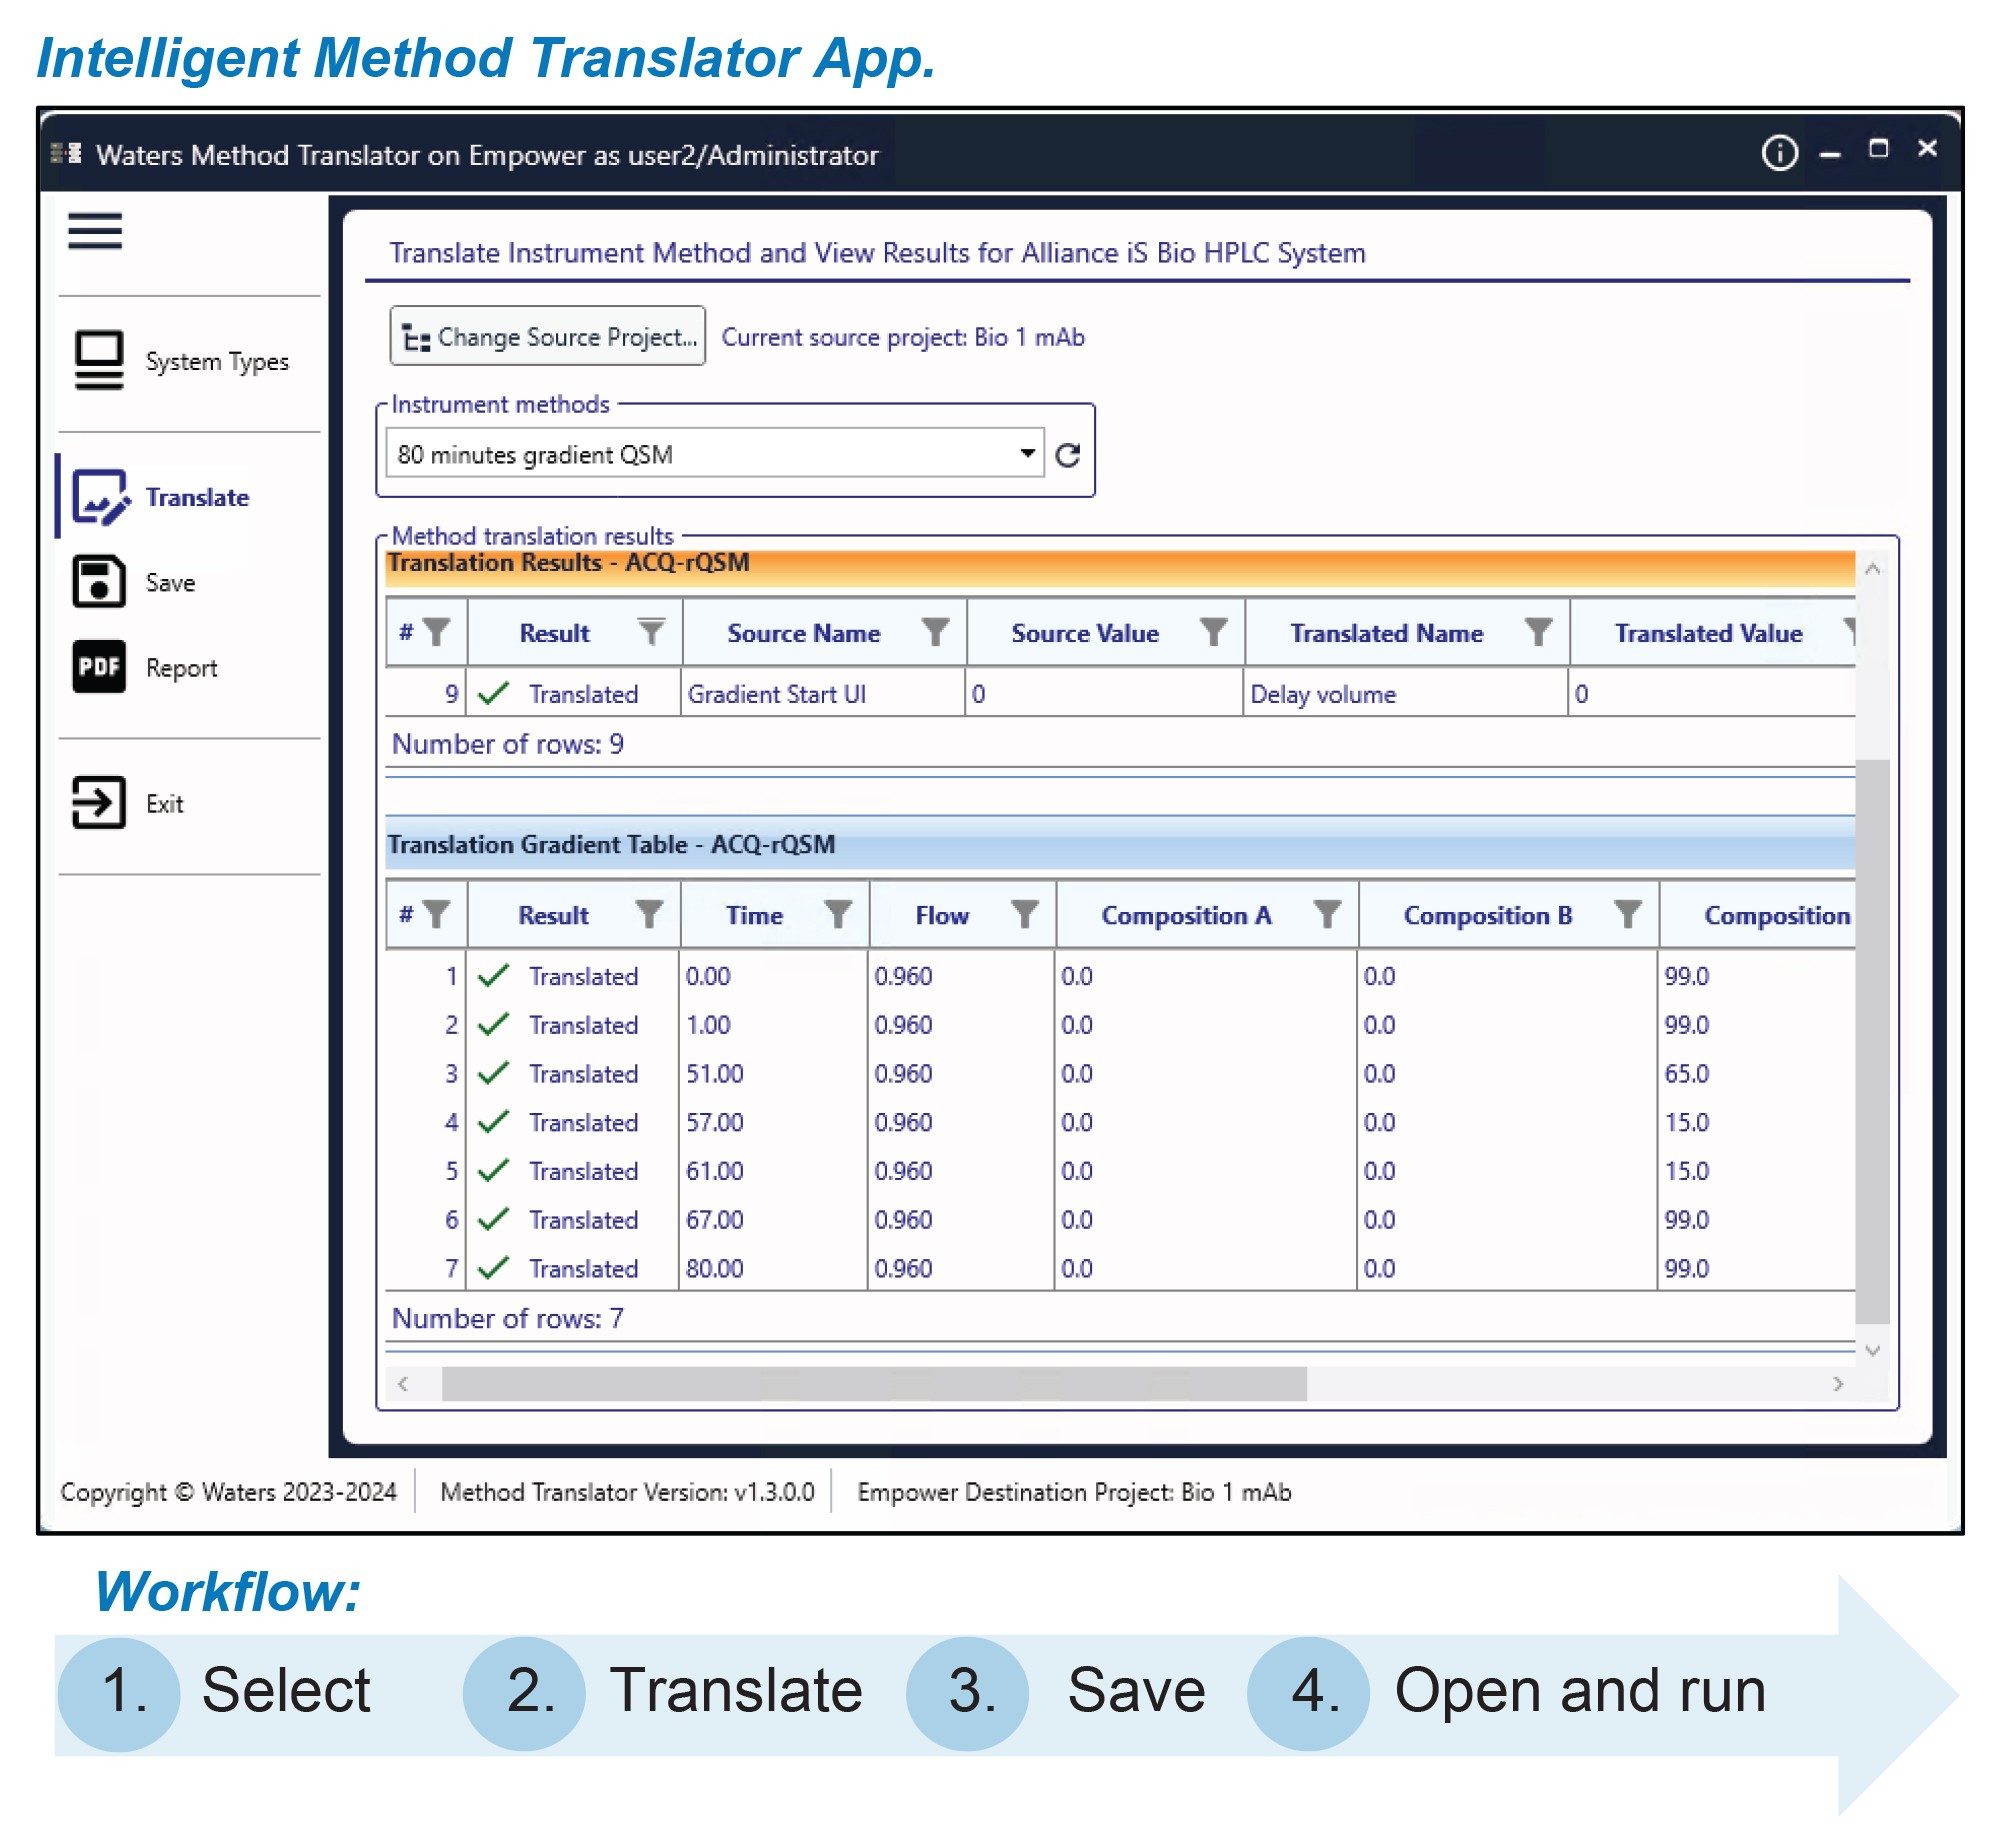Select gradient table row 3 at 51.00
The height and width of the screenshot is (1847, 2000).
714,1073
